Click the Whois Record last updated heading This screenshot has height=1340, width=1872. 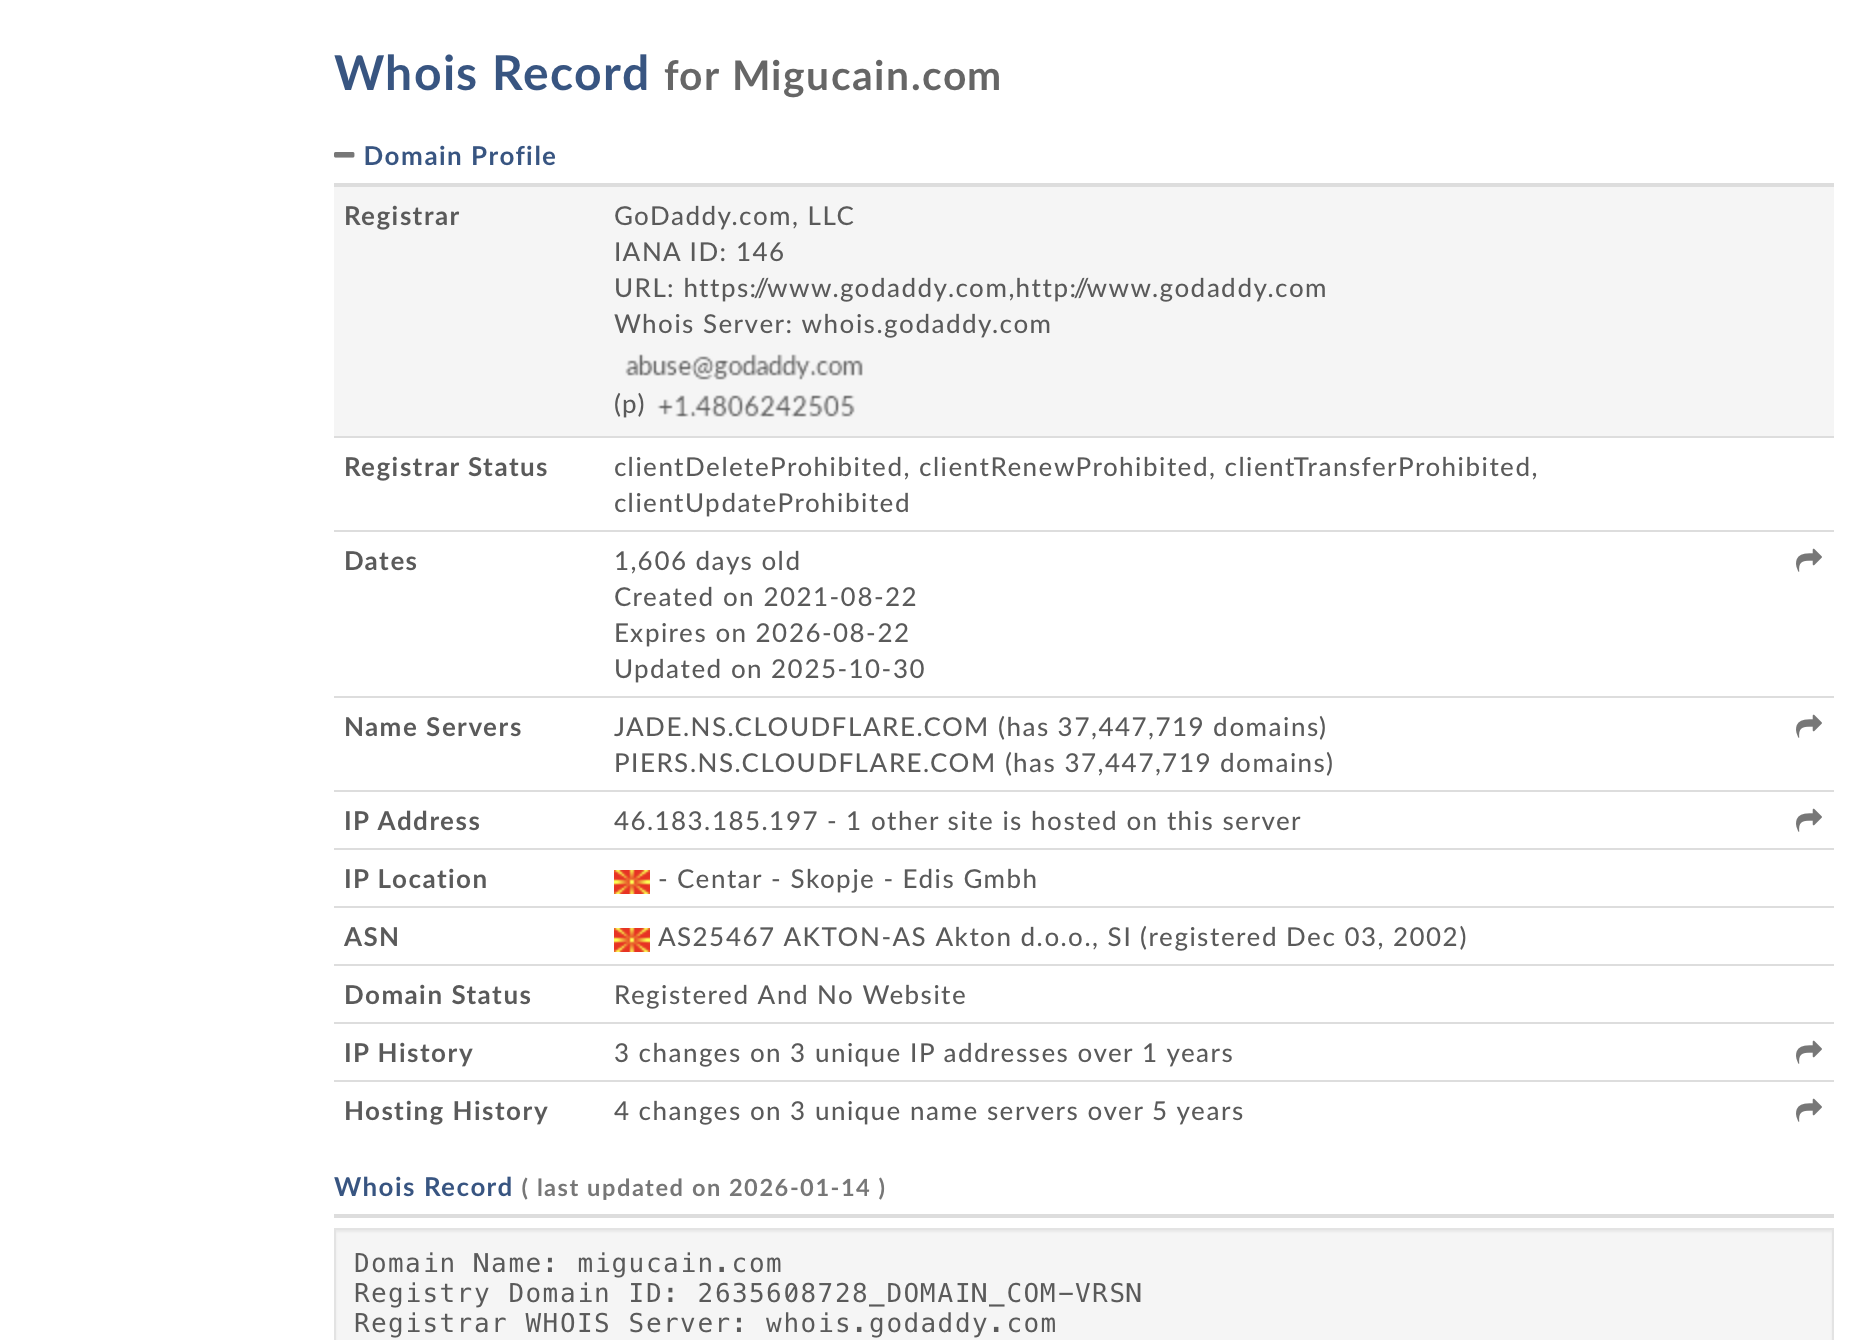[423, 1187]
